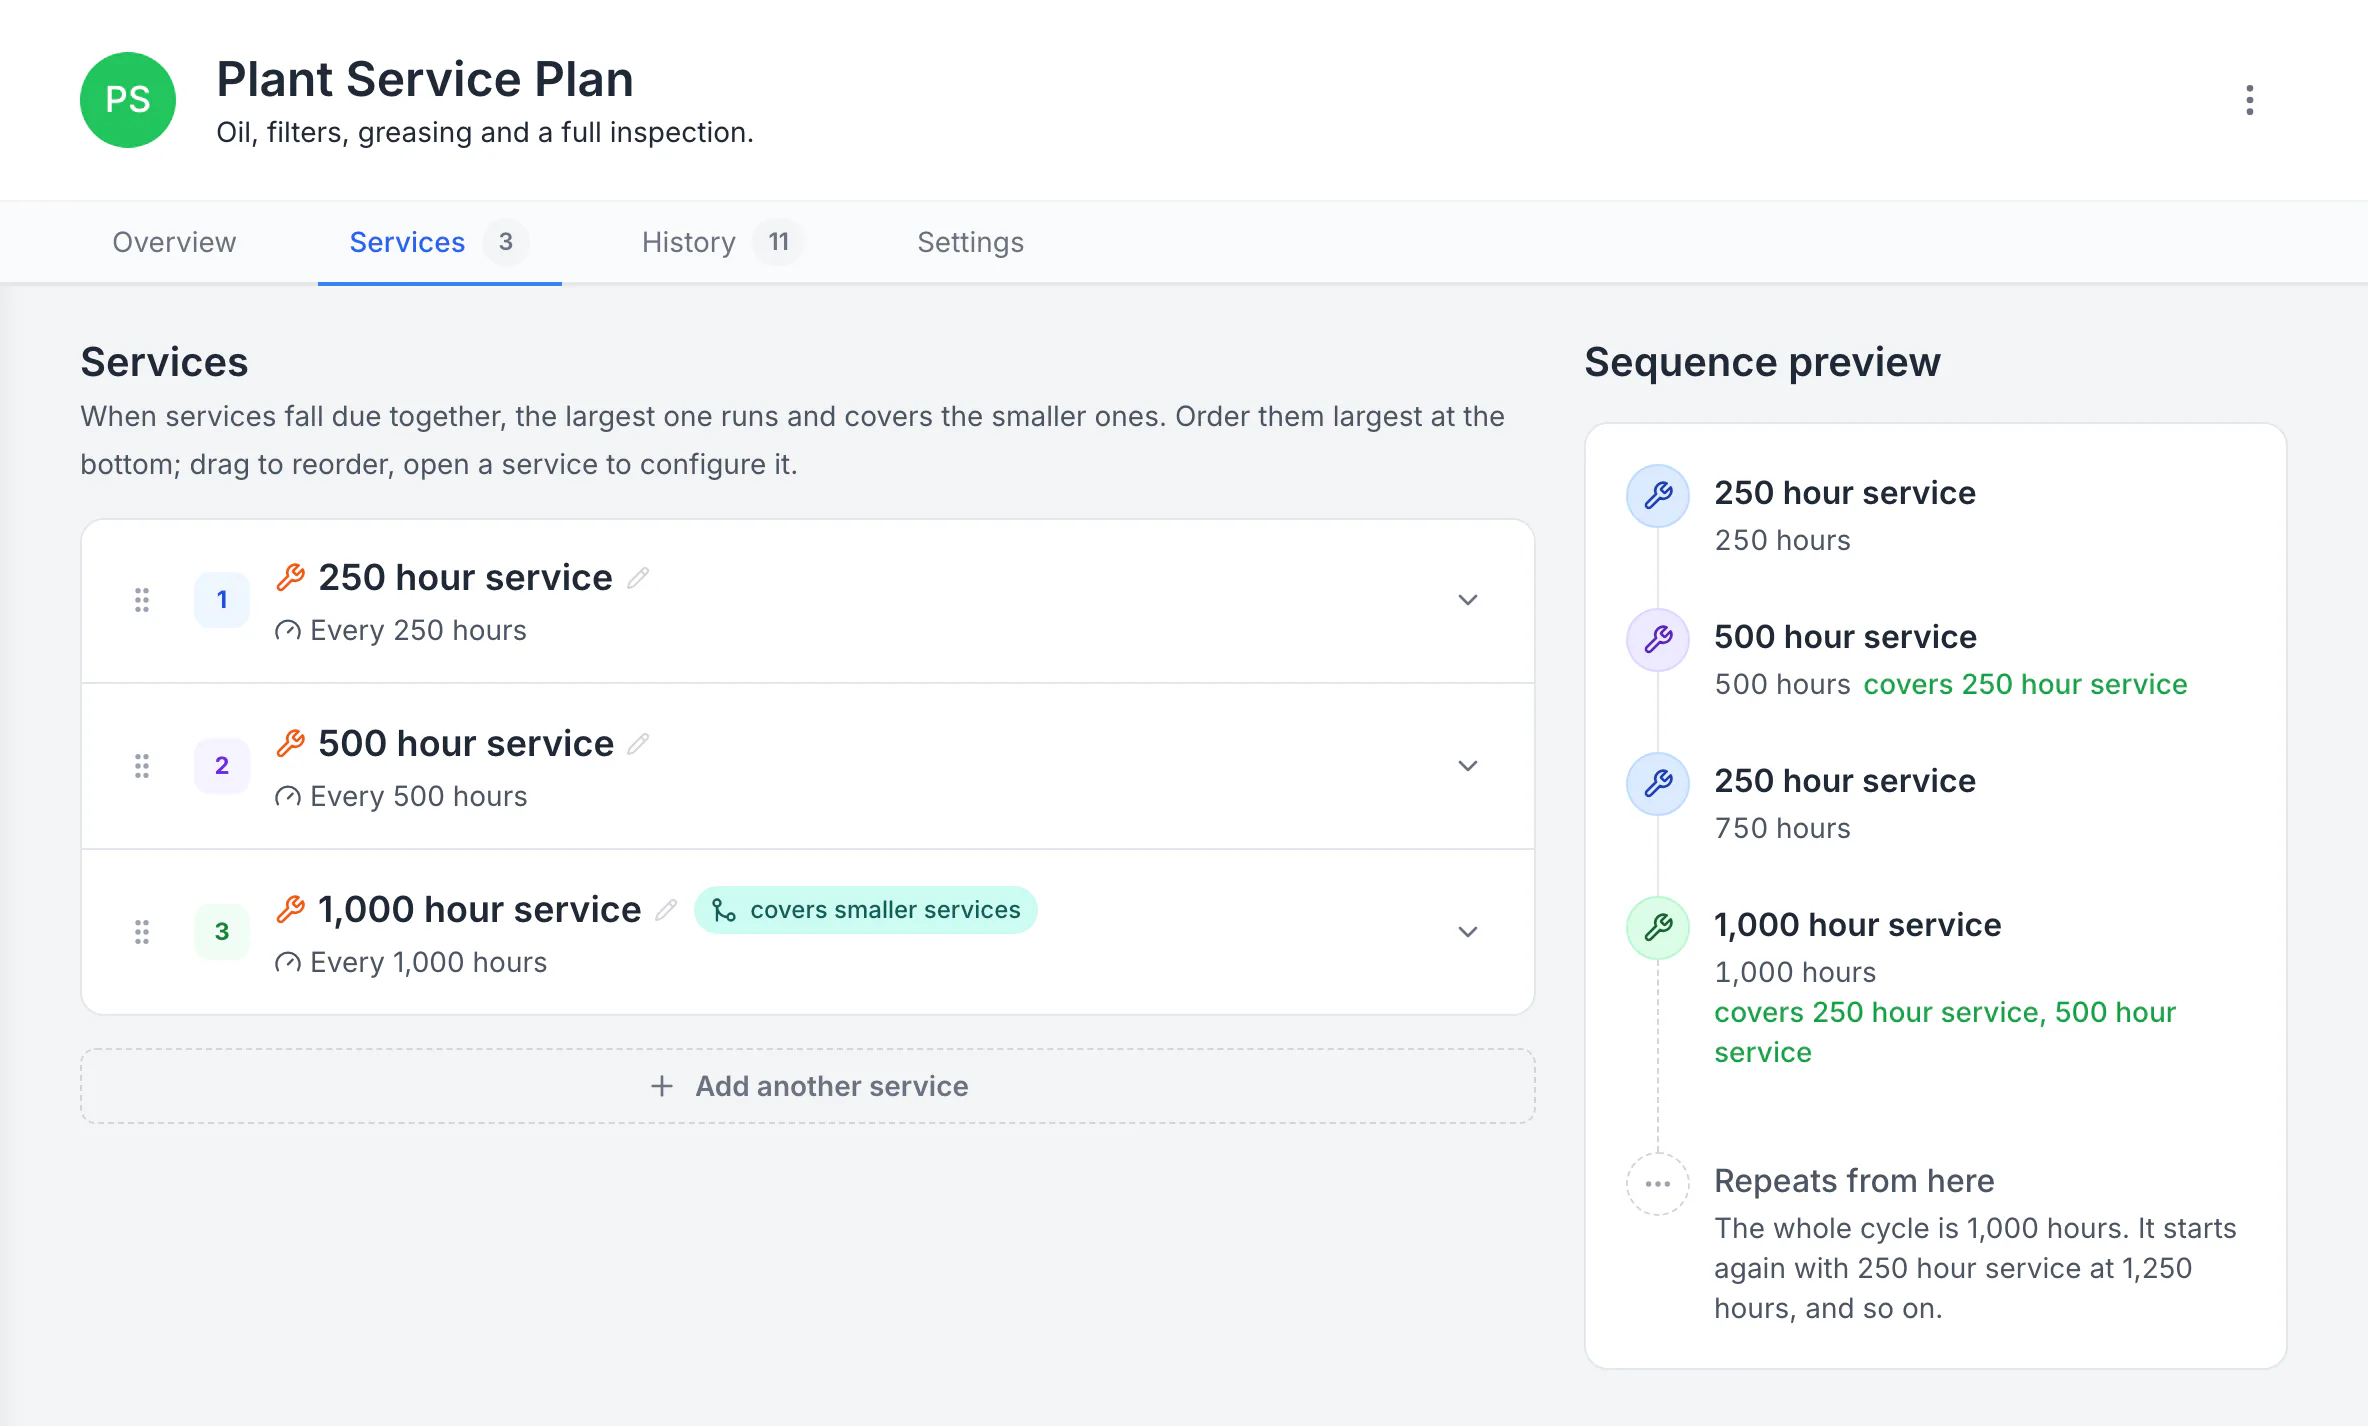Click the Every 250 hours interval text
The width and height of the screenshot is (2368, 1426).
[x=418, y=631]
